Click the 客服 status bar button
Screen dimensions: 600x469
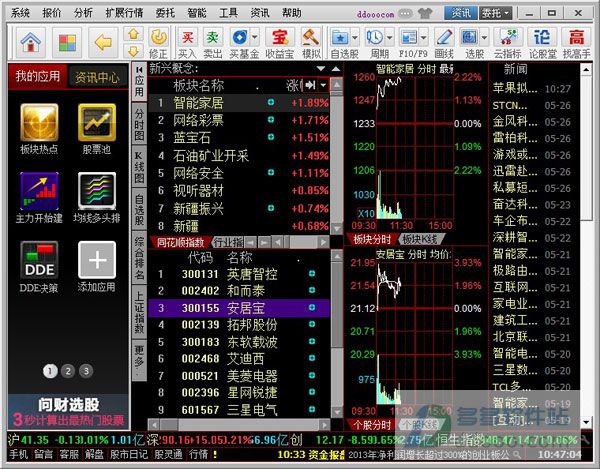69,454
